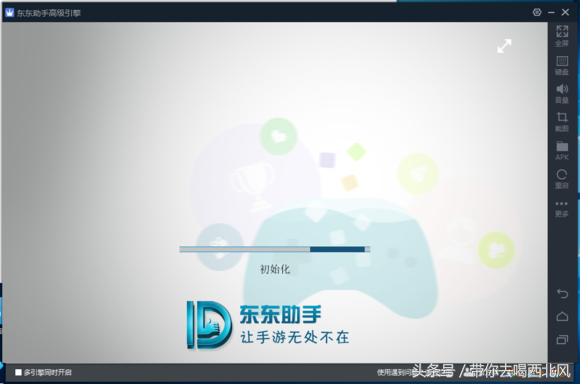Image resolution: width=580 pixels, height=384 pixels.
Task: Open the 键盘 keyboard mapping tool
Action: point(562,65)
